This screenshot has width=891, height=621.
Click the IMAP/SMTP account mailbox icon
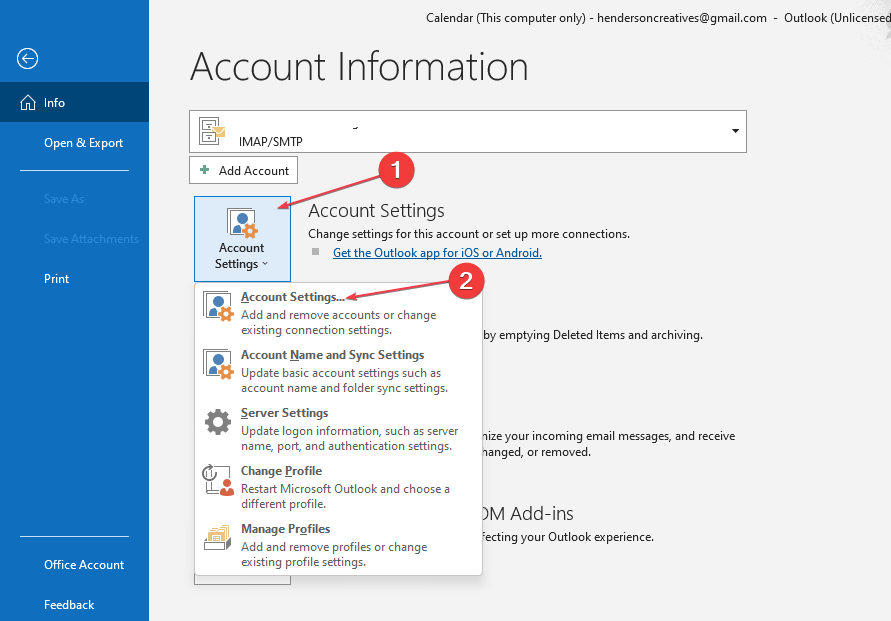click(212, 131)
